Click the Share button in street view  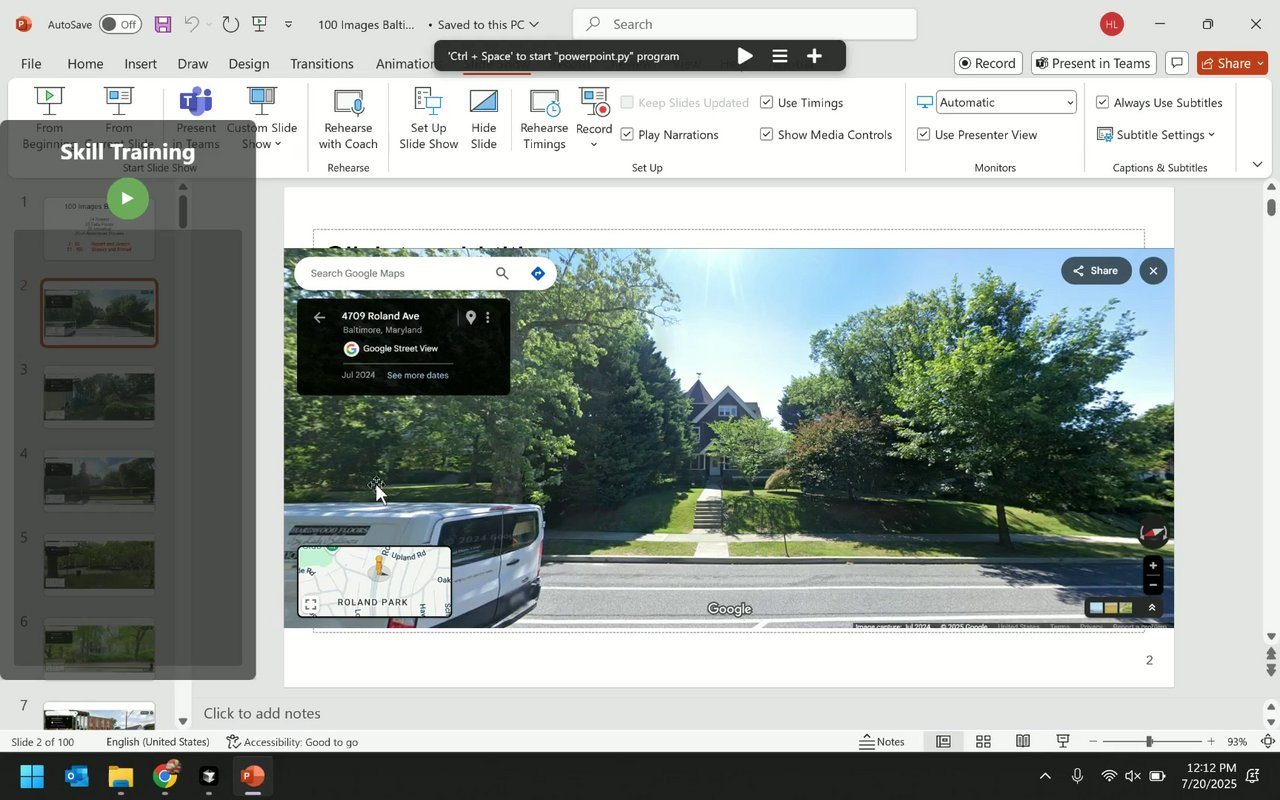[x=1096, y=270]
